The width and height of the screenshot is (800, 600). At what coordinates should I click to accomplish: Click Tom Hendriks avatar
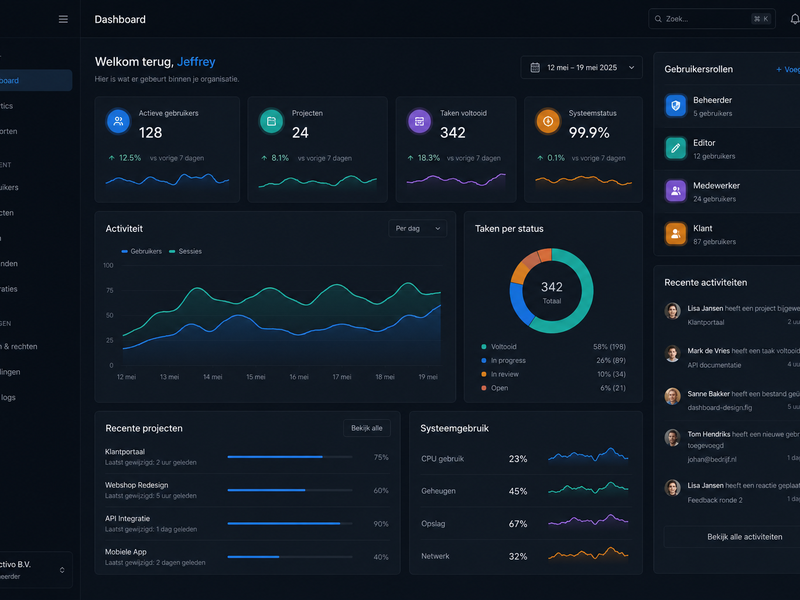pyautogui.click(x=672, y=437)
